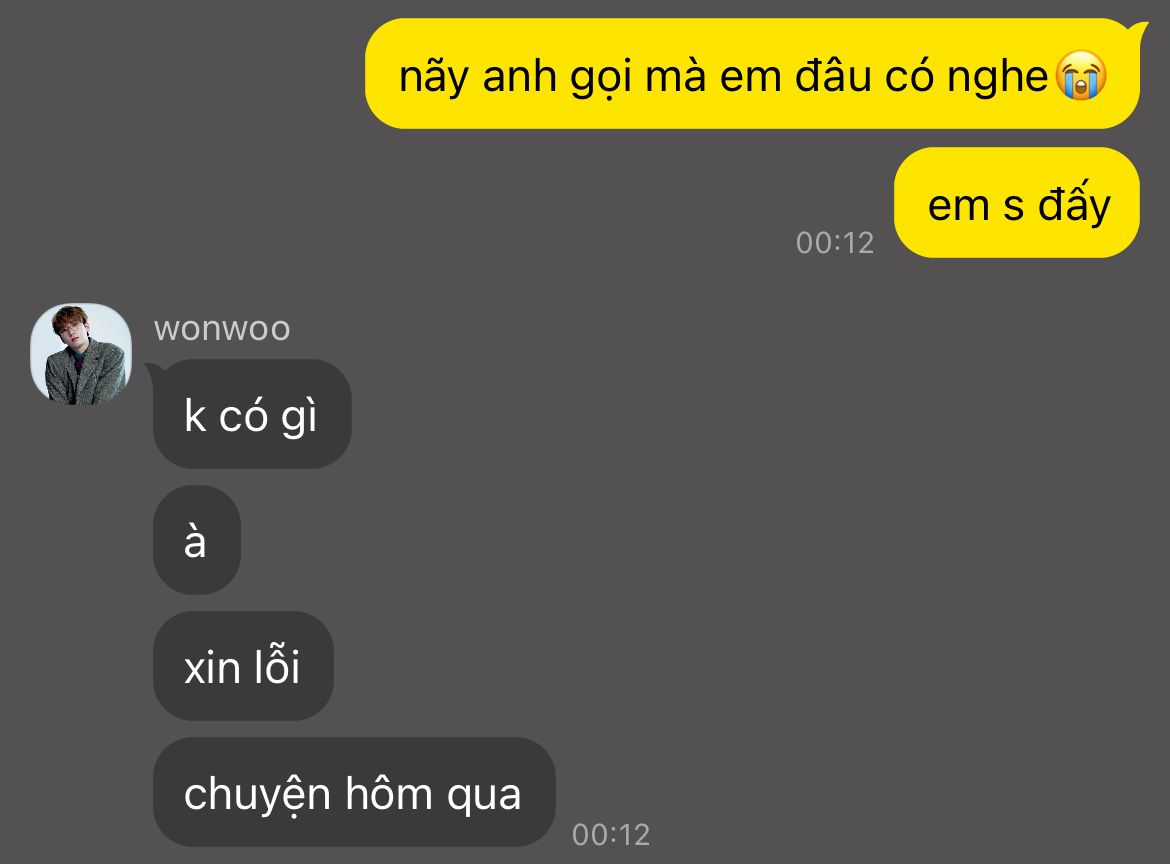Viewport: 1170px width, 864px height.
Task: Tap the single 'à' message bubble
Action: 197,540
